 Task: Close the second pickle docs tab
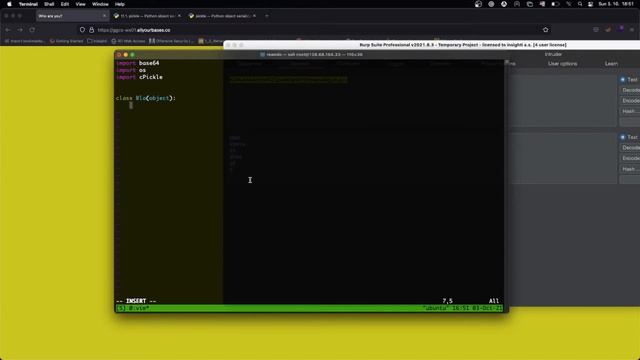pos(254,16)
